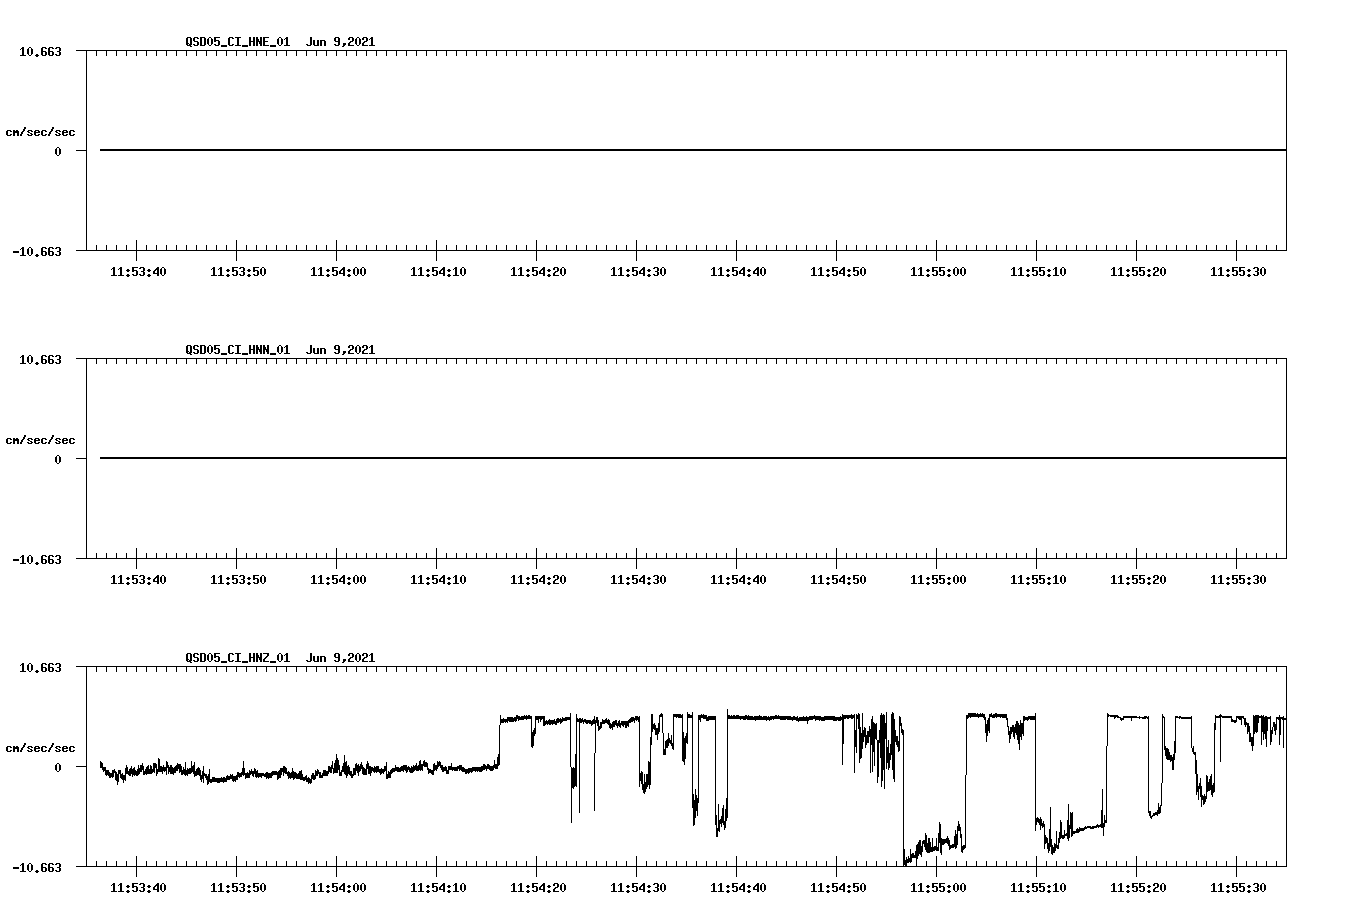Image resolution: width=1358 pixels, height=924 pixels.
Task: Click 11:53:50 time label under HNE plot
Action: tap(238, 271)
